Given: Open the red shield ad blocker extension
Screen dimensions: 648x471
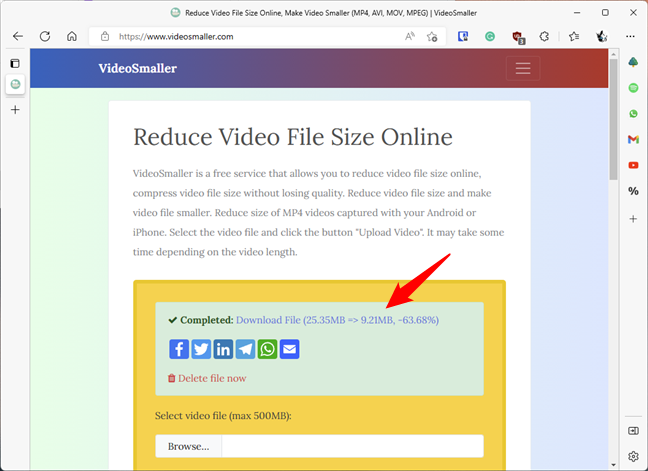Looking at the screenshot, I should point(518,37).
